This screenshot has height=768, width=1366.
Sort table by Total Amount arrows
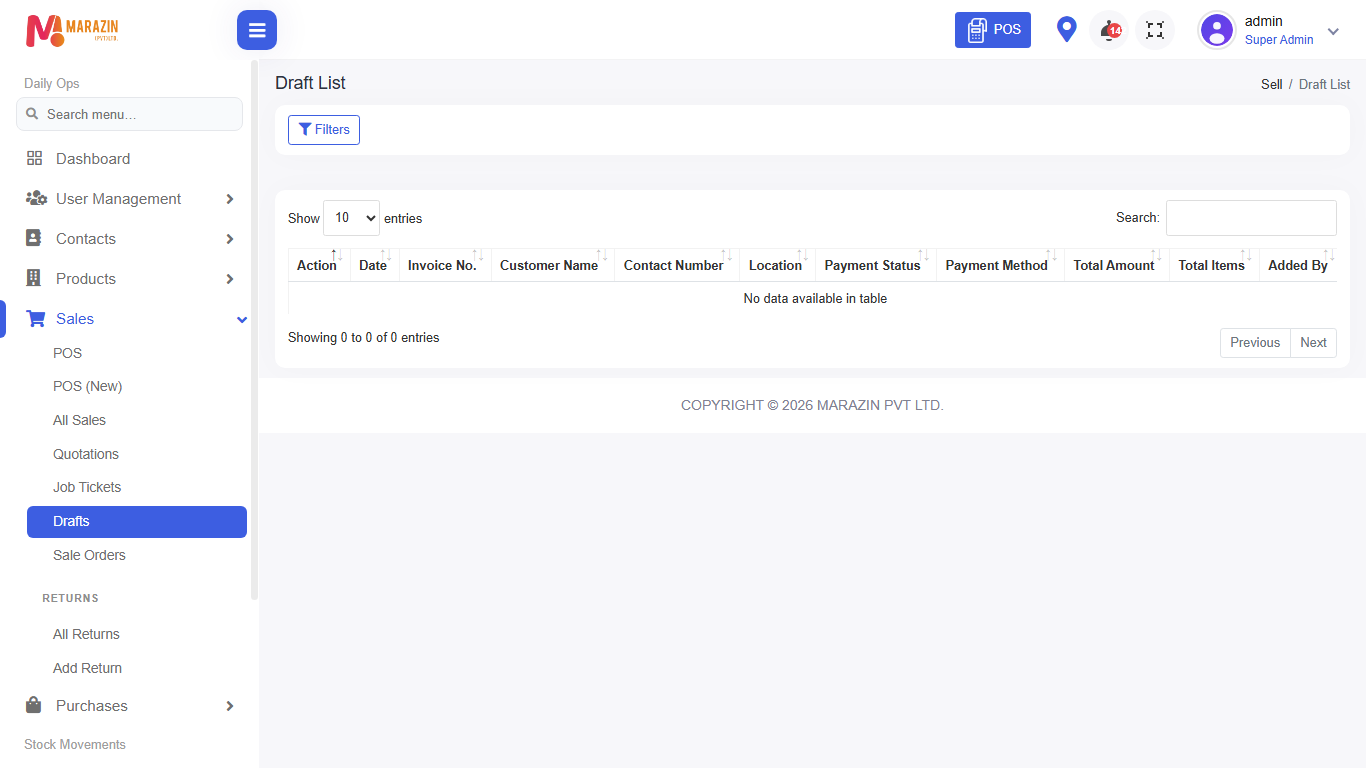click(x=1157, y=256)
